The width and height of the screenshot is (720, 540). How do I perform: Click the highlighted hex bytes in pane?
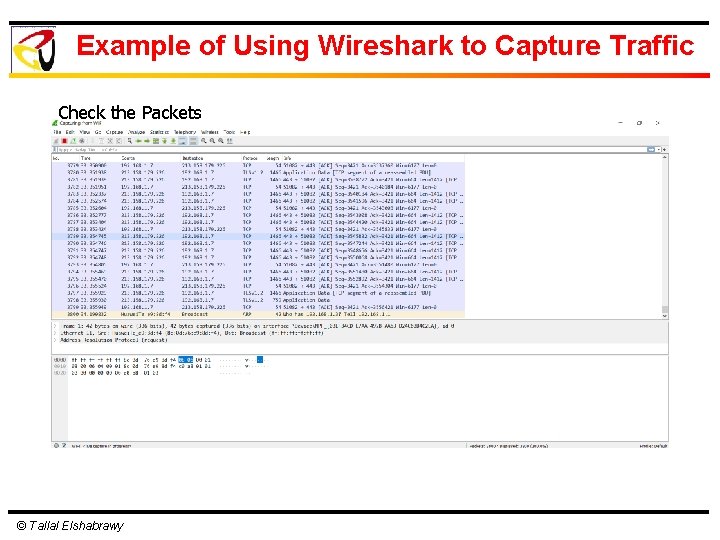coord(186,360)
